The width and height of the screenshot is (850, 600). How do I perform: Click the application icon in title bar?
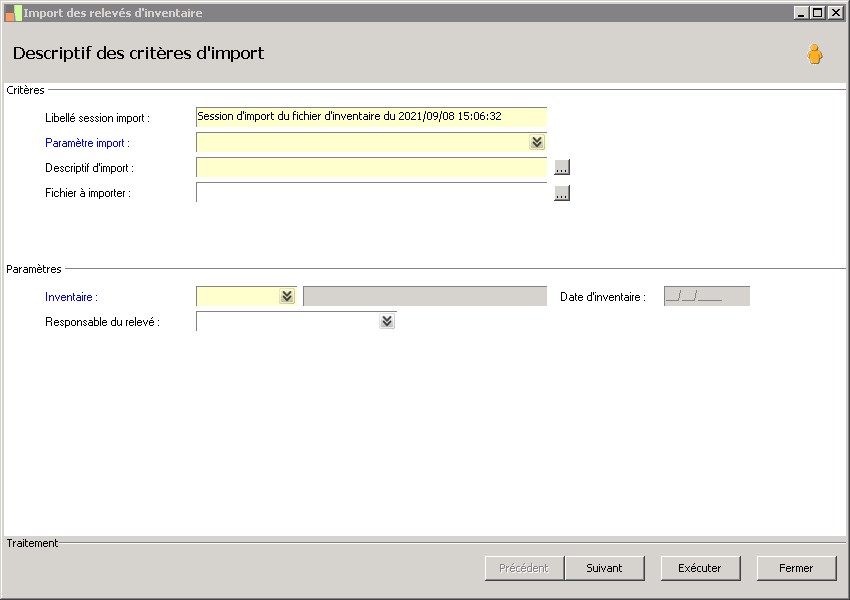13,13
